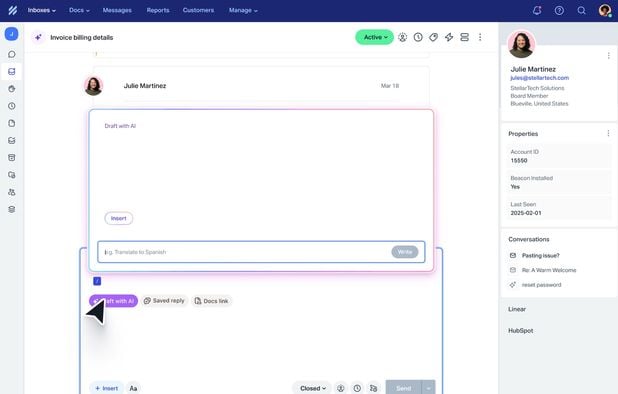Open chat bubble icon in sidebar
This screenshot has height=394, width=618.
click(12, 54)
